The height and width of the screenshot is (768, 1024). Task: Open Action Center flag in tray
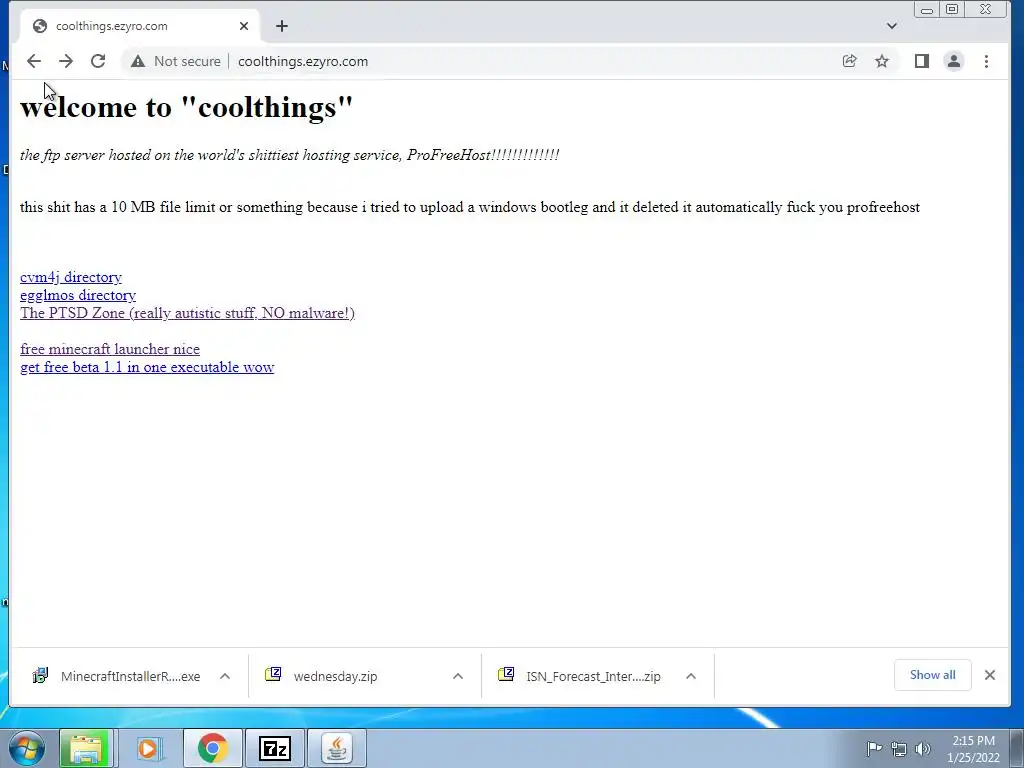874,748
